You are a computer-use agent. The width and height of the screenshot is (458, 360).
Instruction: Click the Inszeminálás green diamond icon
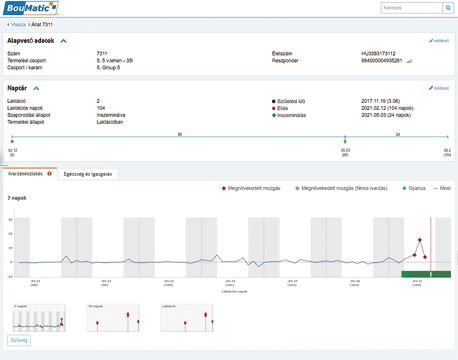pyautogui.click(x=274, y=115)
